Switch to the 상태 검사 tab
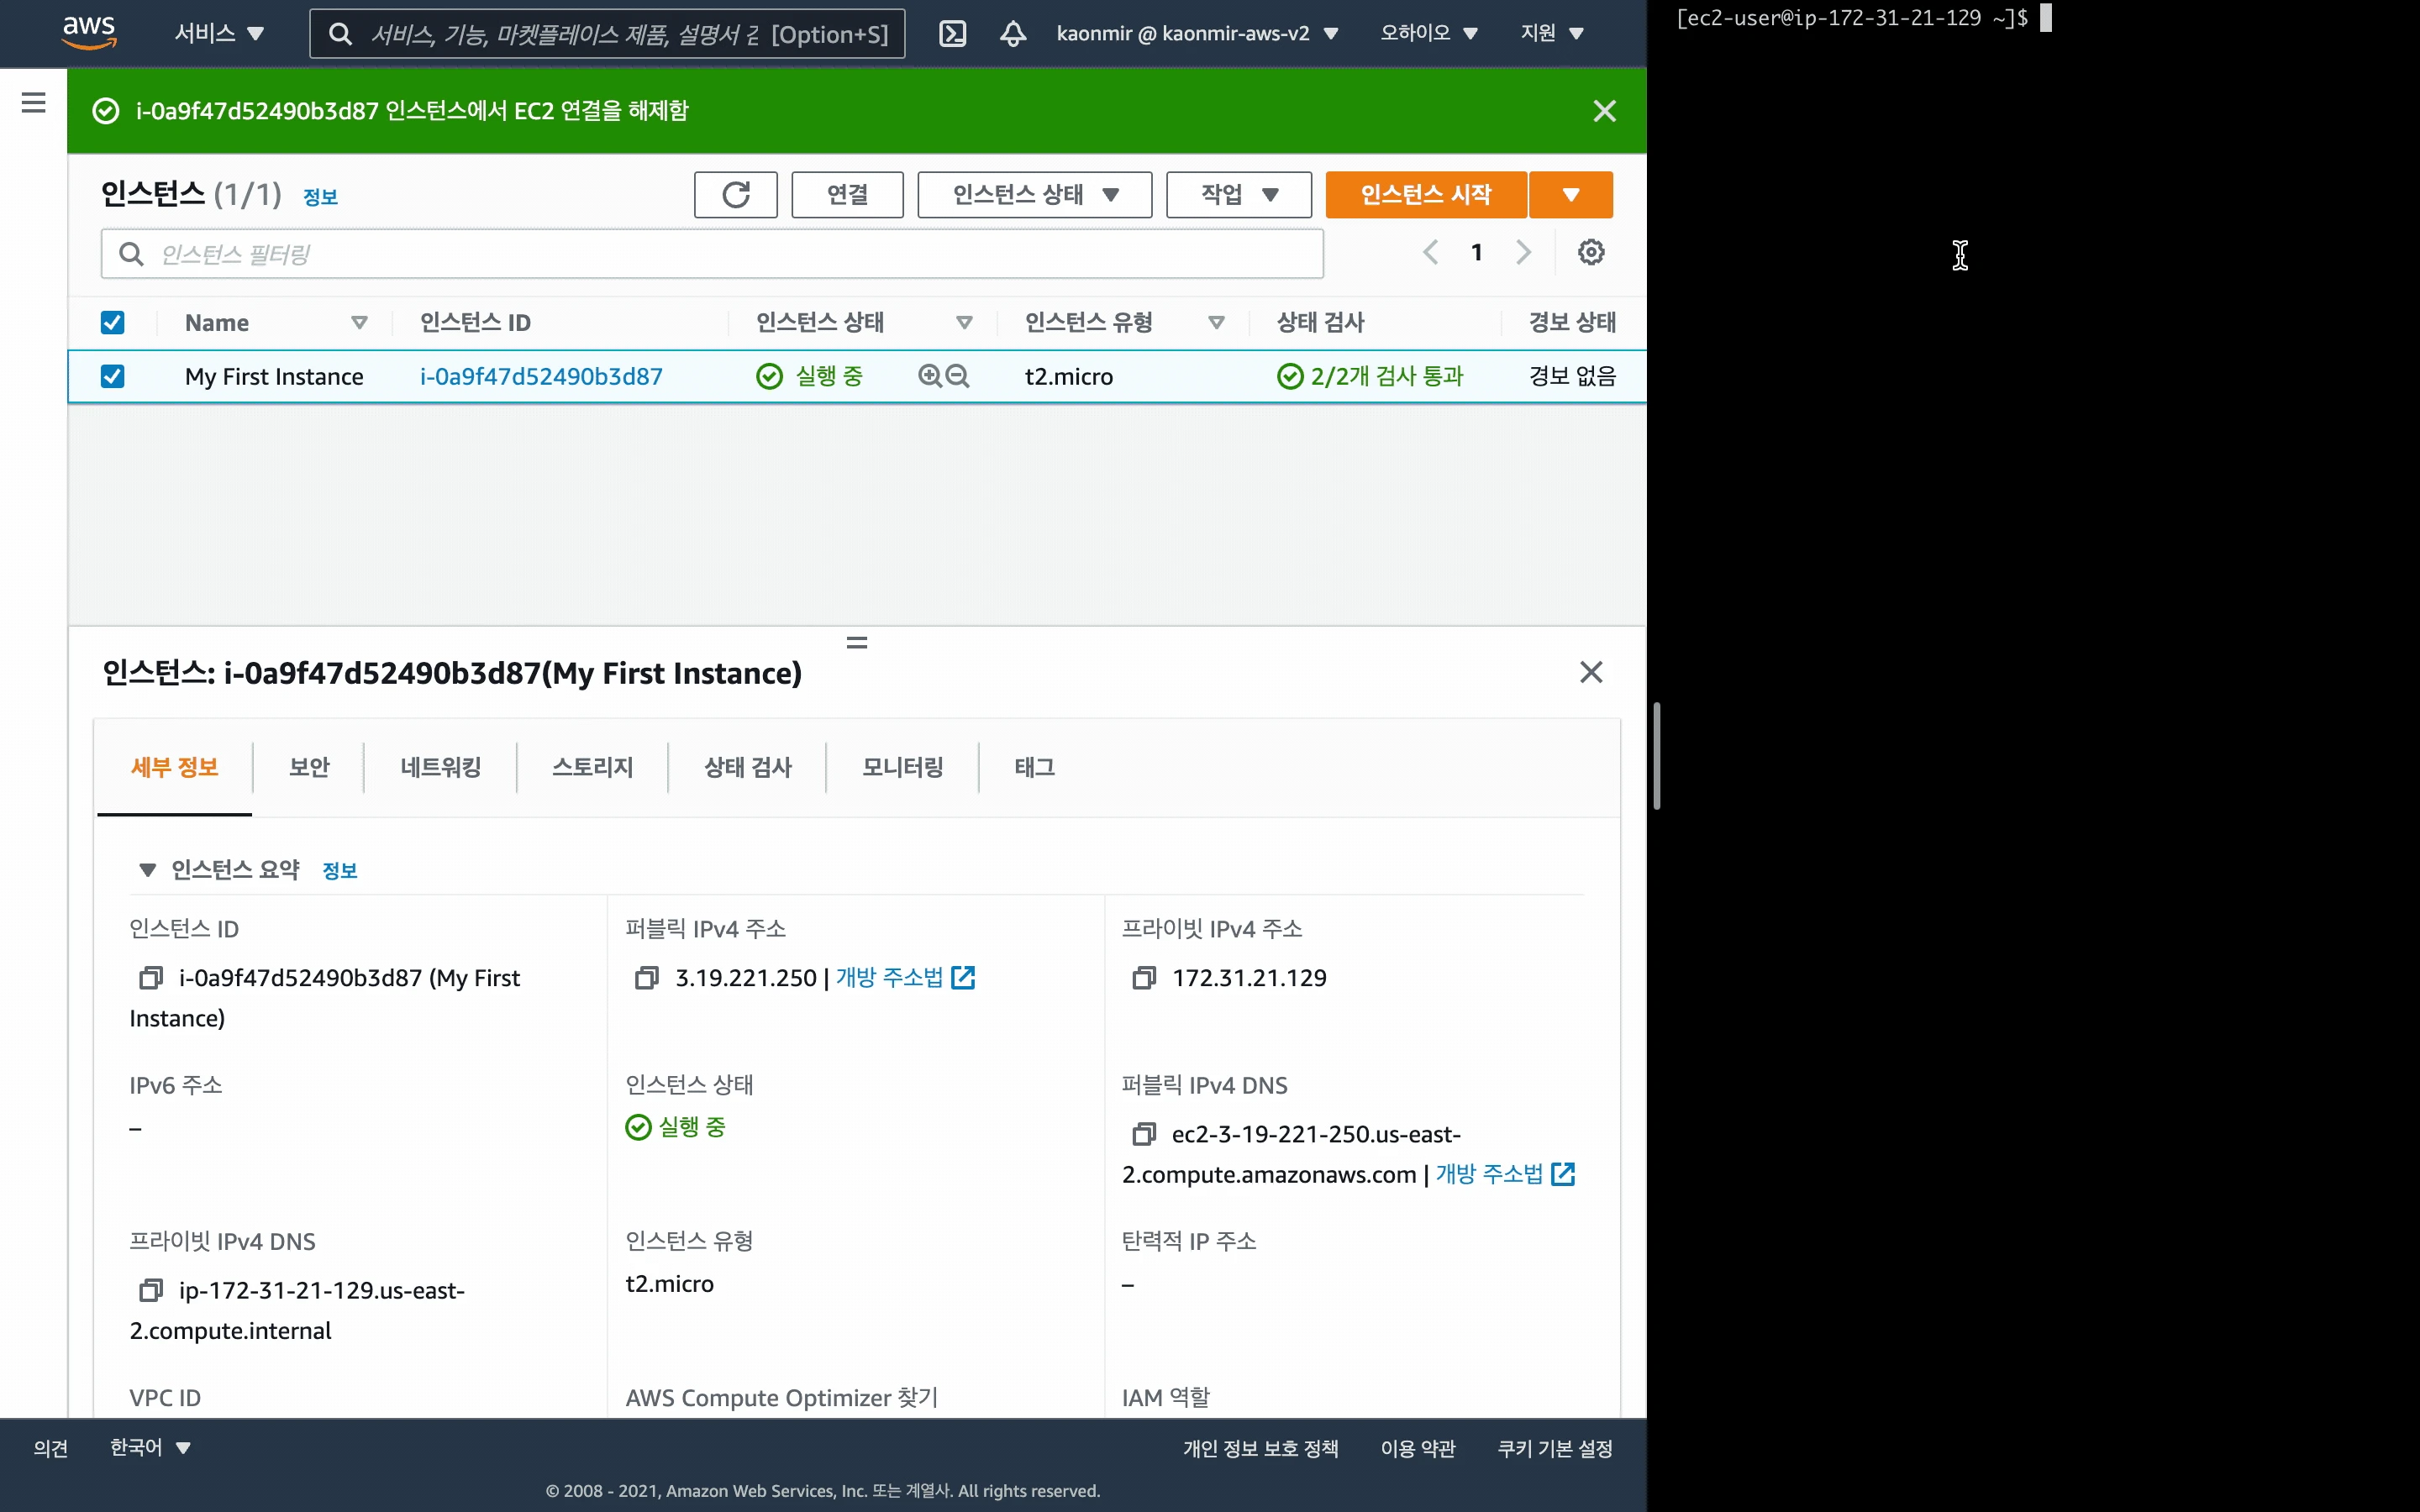This screenshot has height=1512, width=2420. click(x=748, y=767)
